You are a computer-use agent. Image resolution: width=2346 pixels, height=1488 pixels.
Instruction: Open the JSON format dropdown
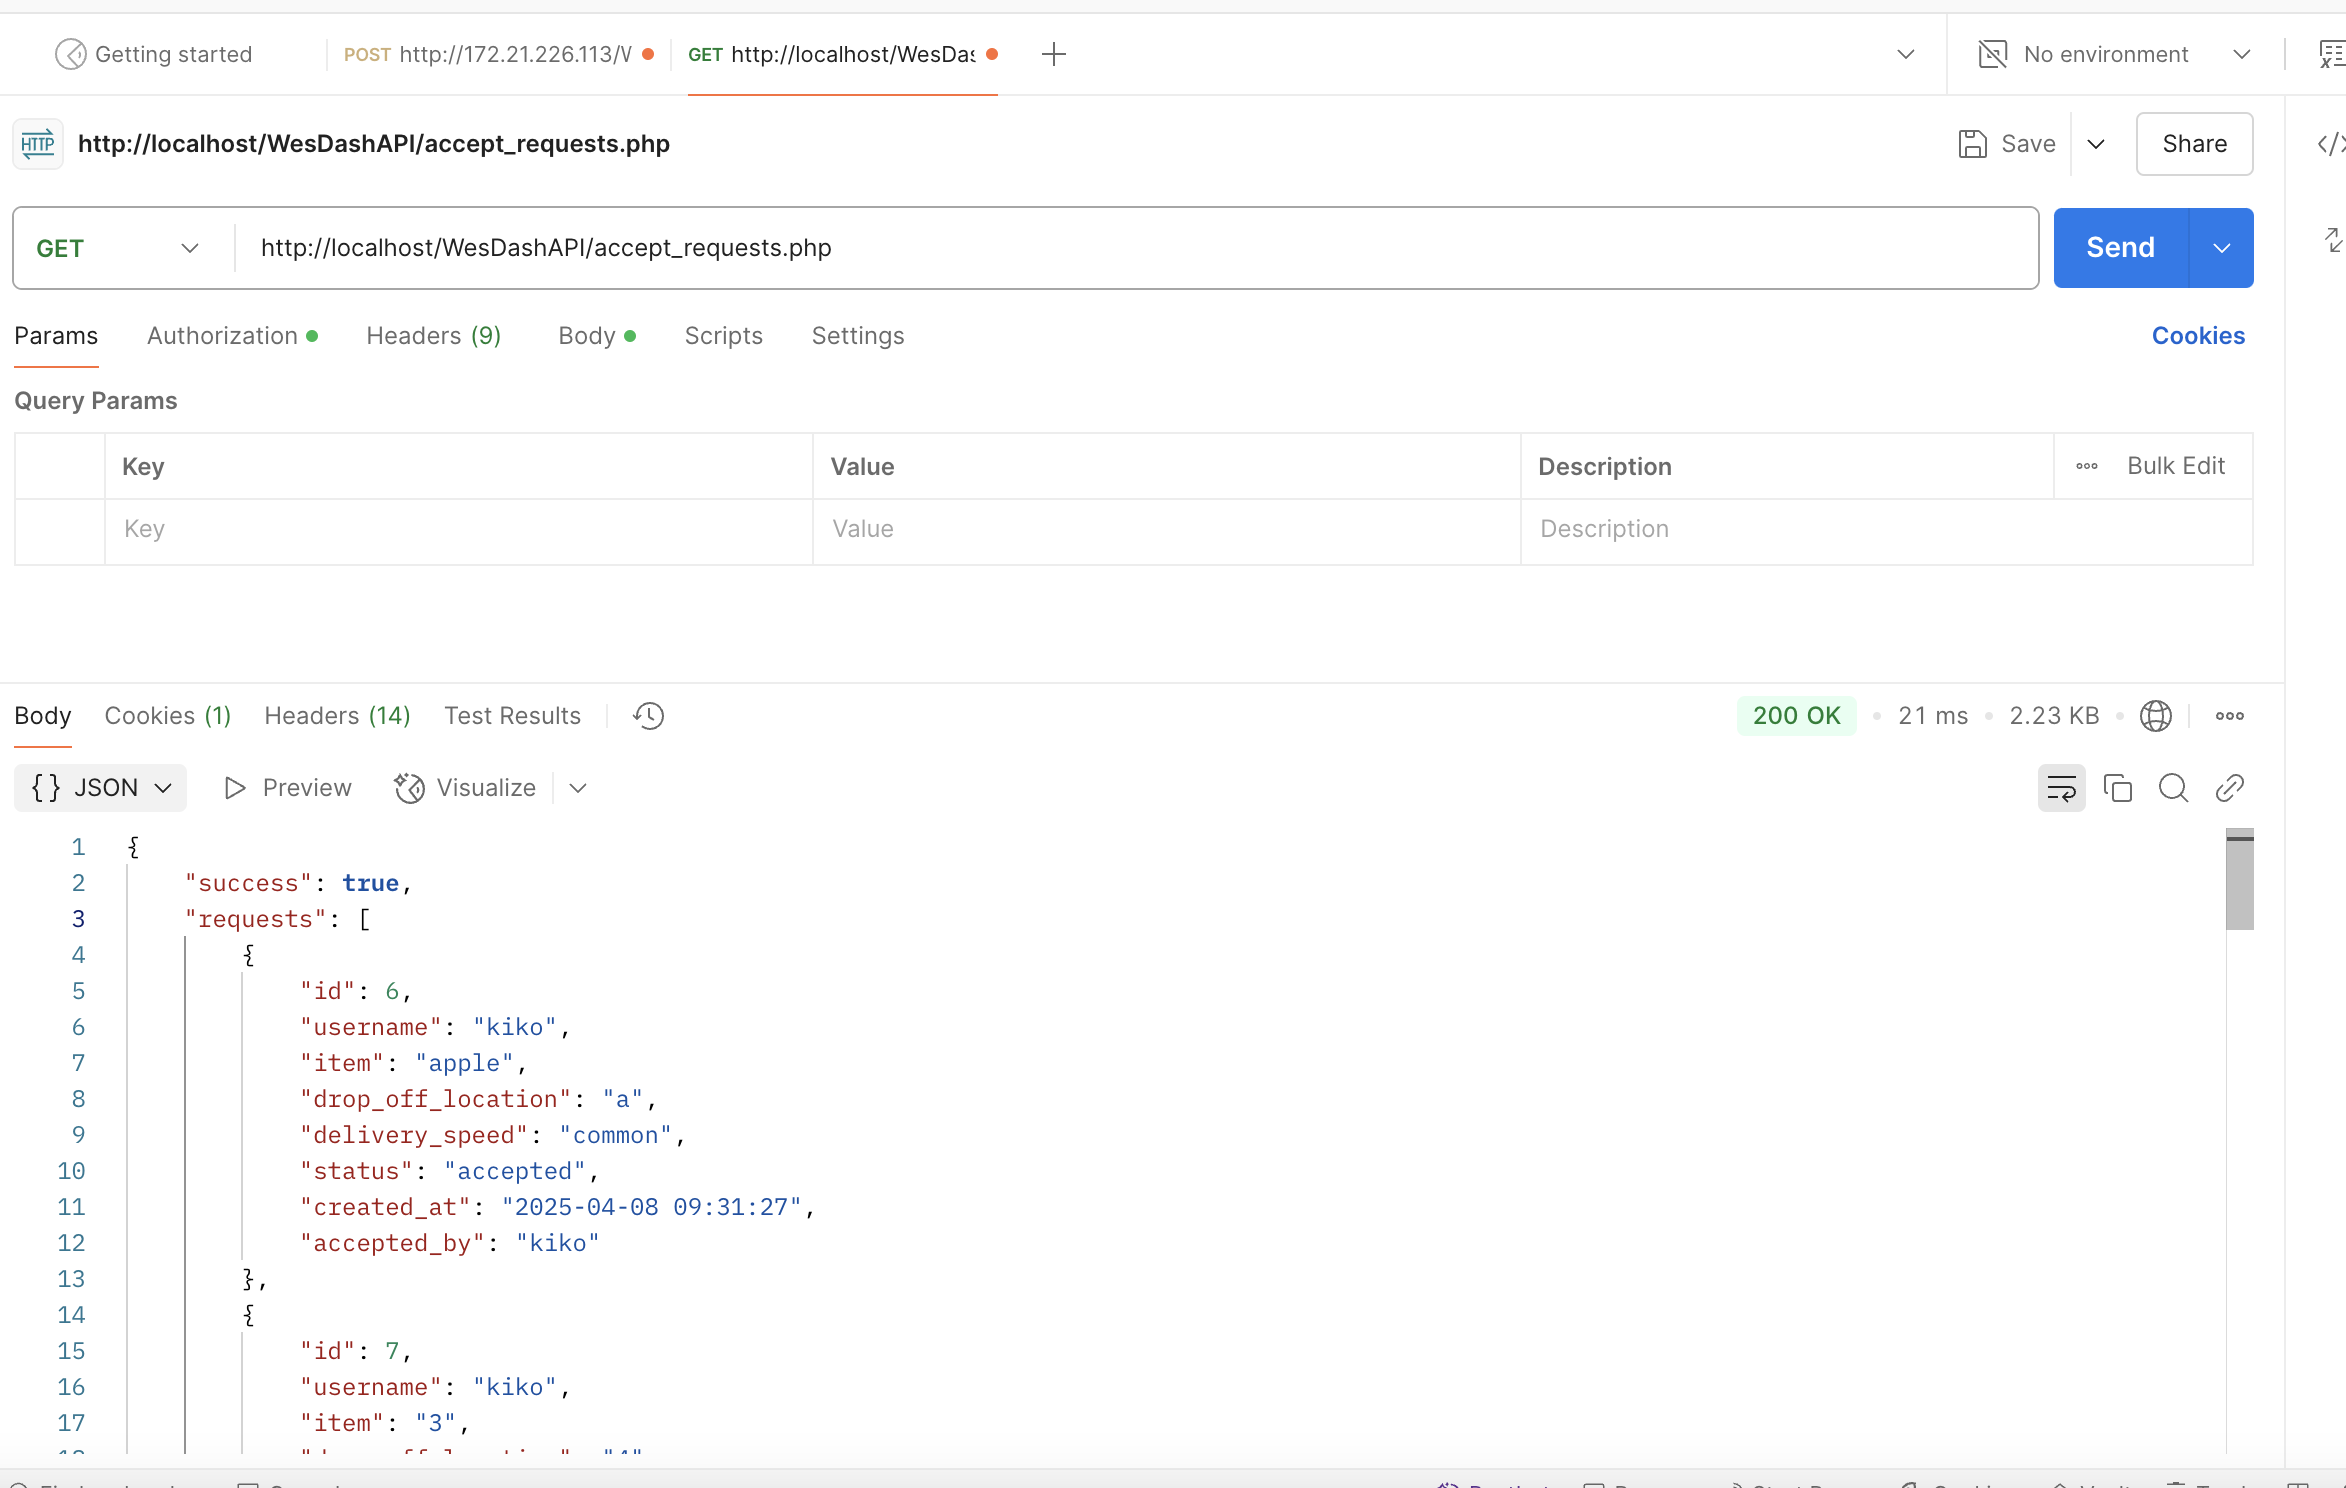(100, 788)
